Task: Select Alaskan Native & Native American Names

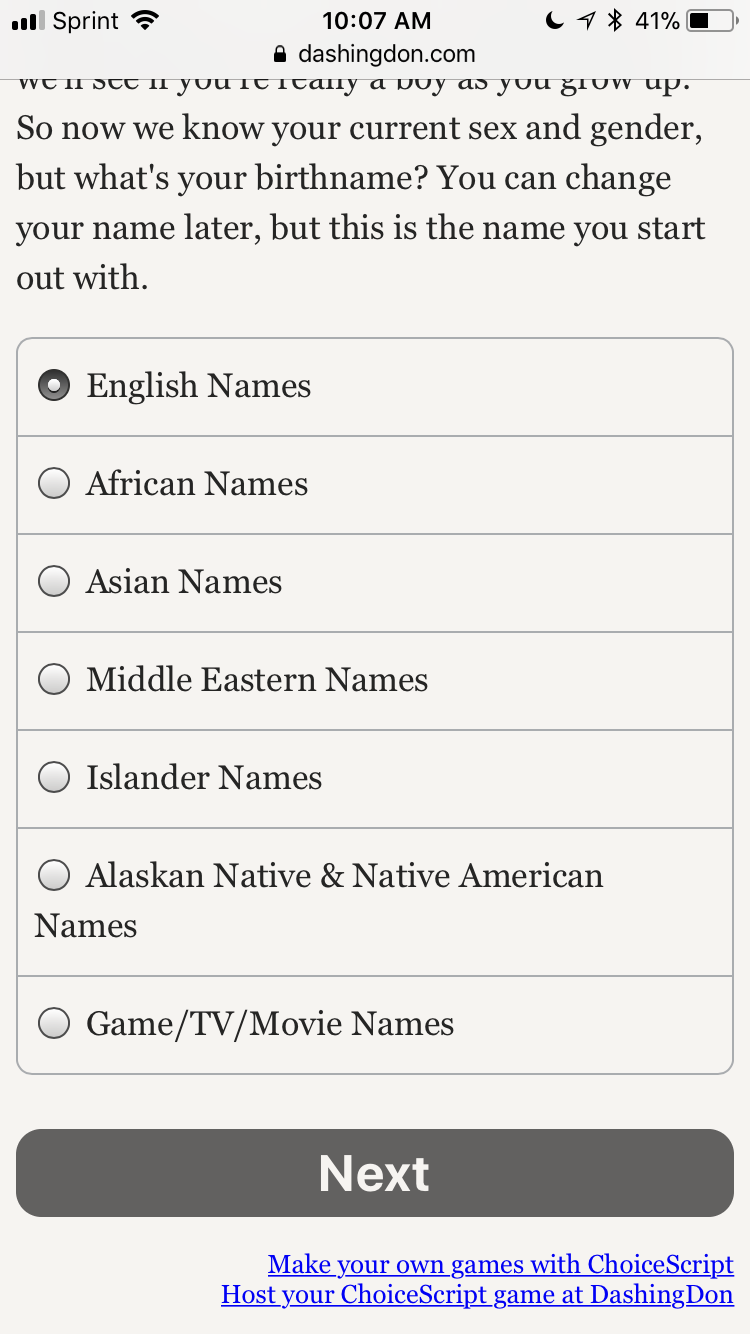Action: (54, 877)
